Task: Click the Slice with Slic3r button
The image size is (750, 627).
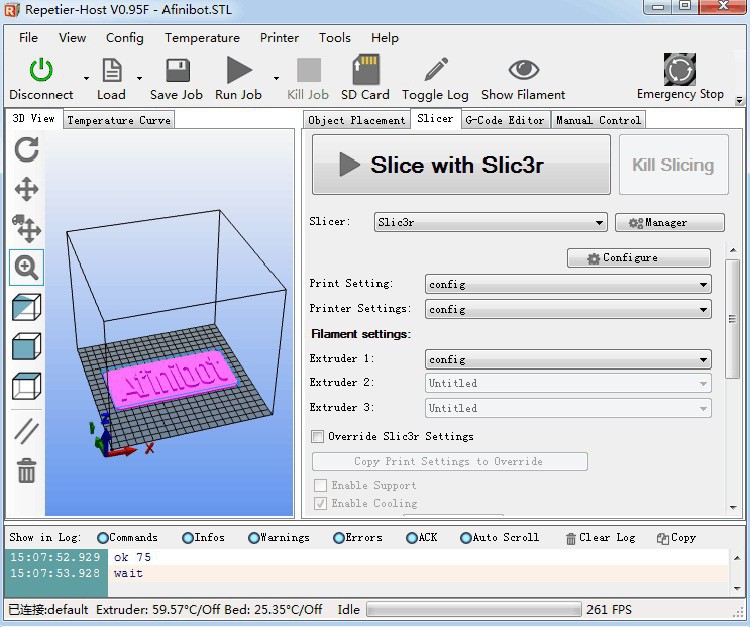Action: [x=461, y=165]
